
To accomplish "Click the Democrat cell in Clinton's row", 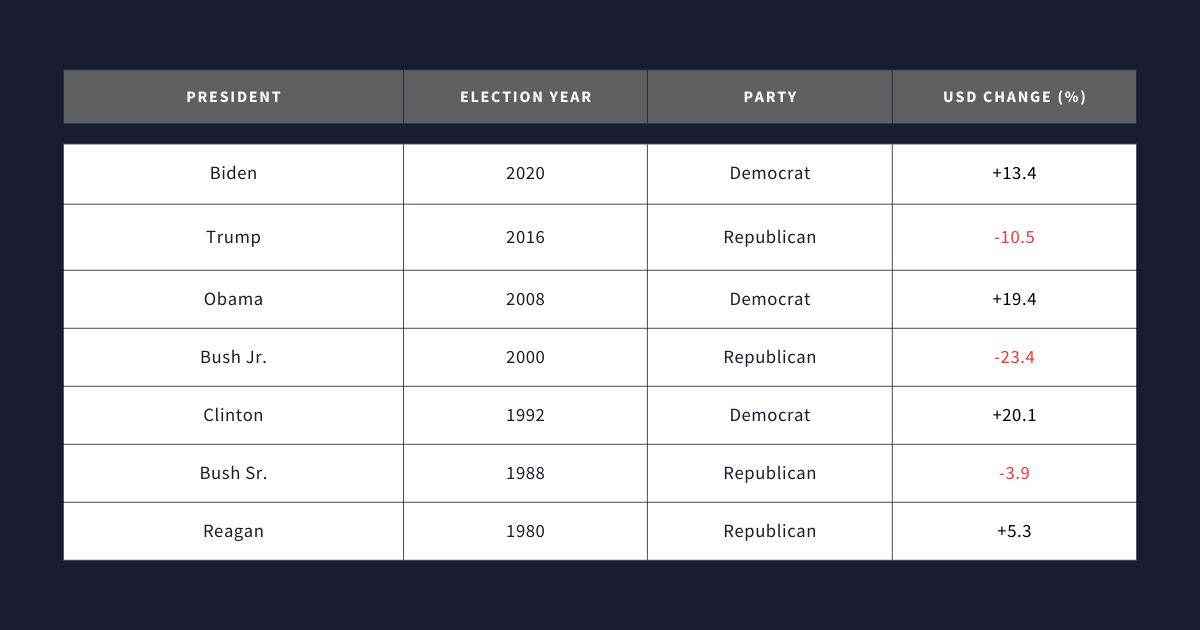I will tap(770, 415).
